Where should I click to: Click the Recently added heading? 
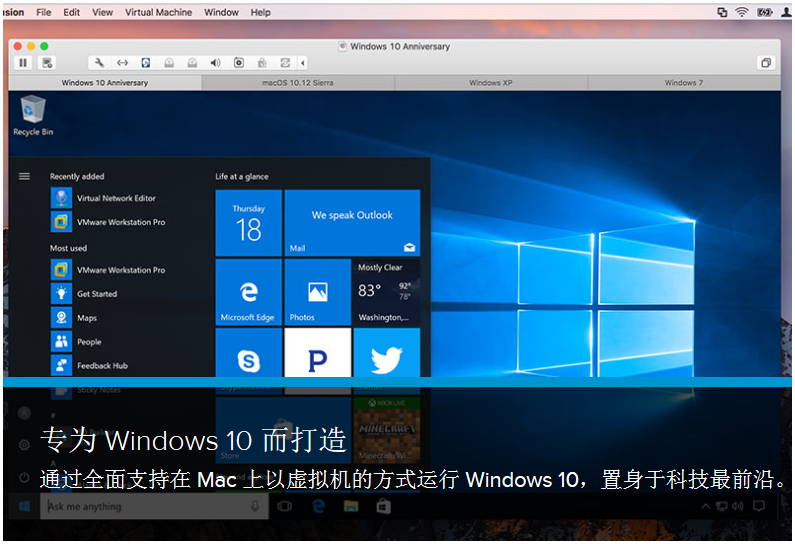[77, 176]
